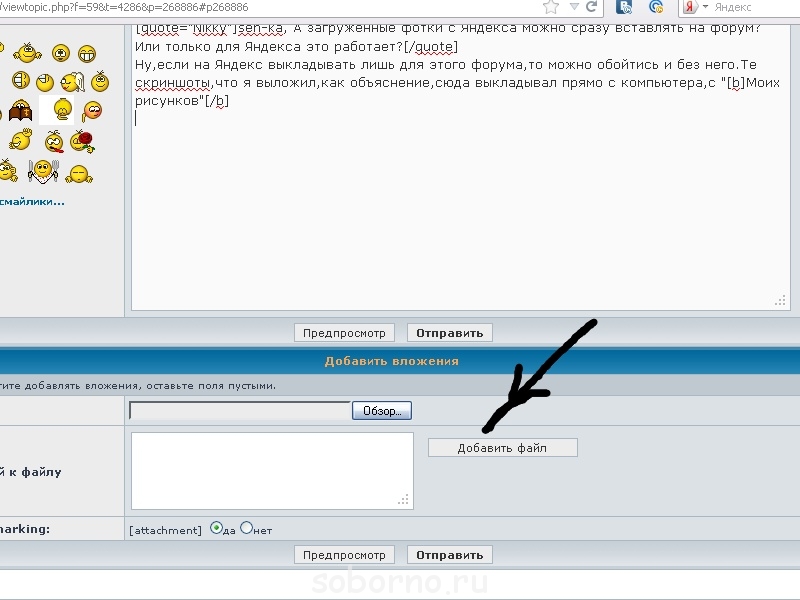800x600 pixels.
Task: Insert the angel smiley with wings
Action: tap(73, 81)
